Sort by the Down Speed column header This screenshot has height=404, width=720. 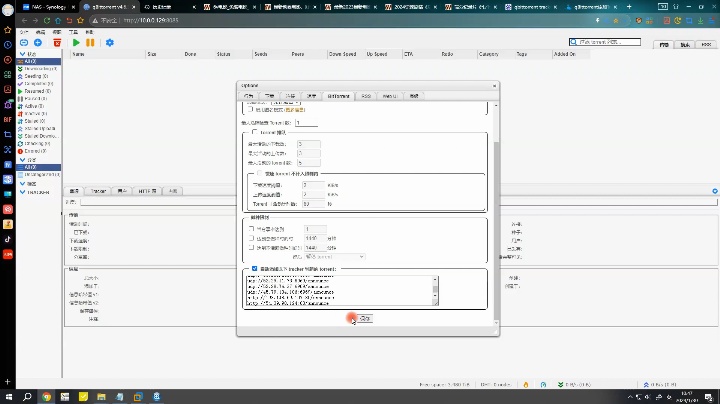343,54
